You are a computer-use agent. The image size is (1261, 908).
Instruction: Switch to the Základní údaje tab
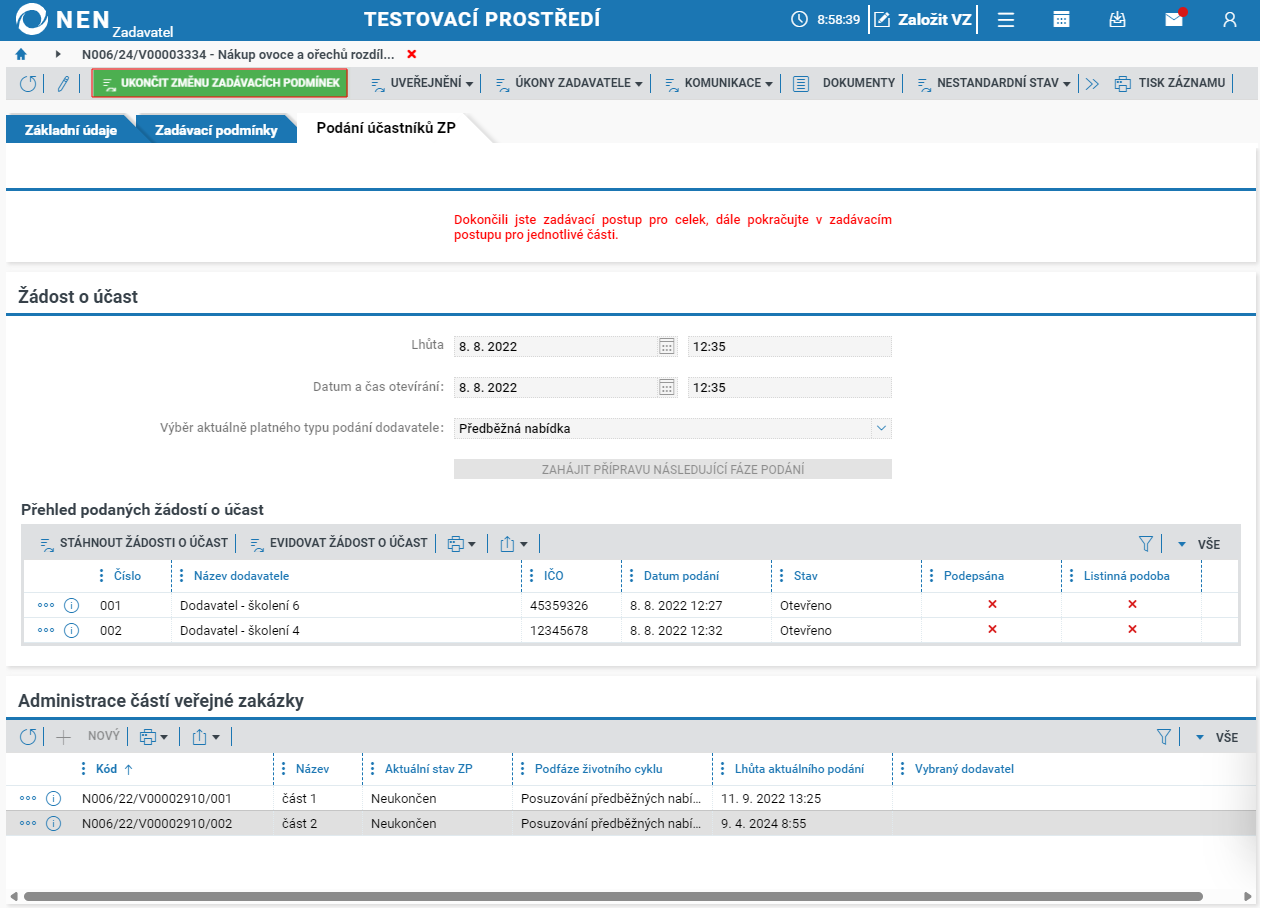tap(70, 129)
